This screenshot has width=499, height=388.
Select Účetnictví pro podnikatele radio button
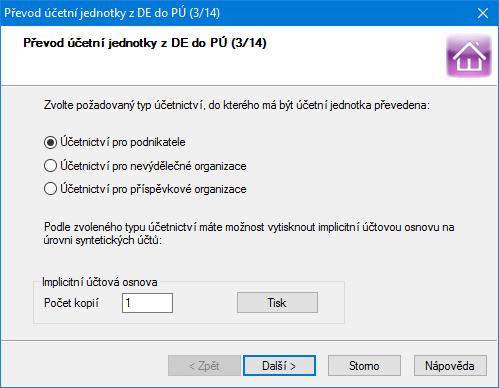(x=50, y=143)
